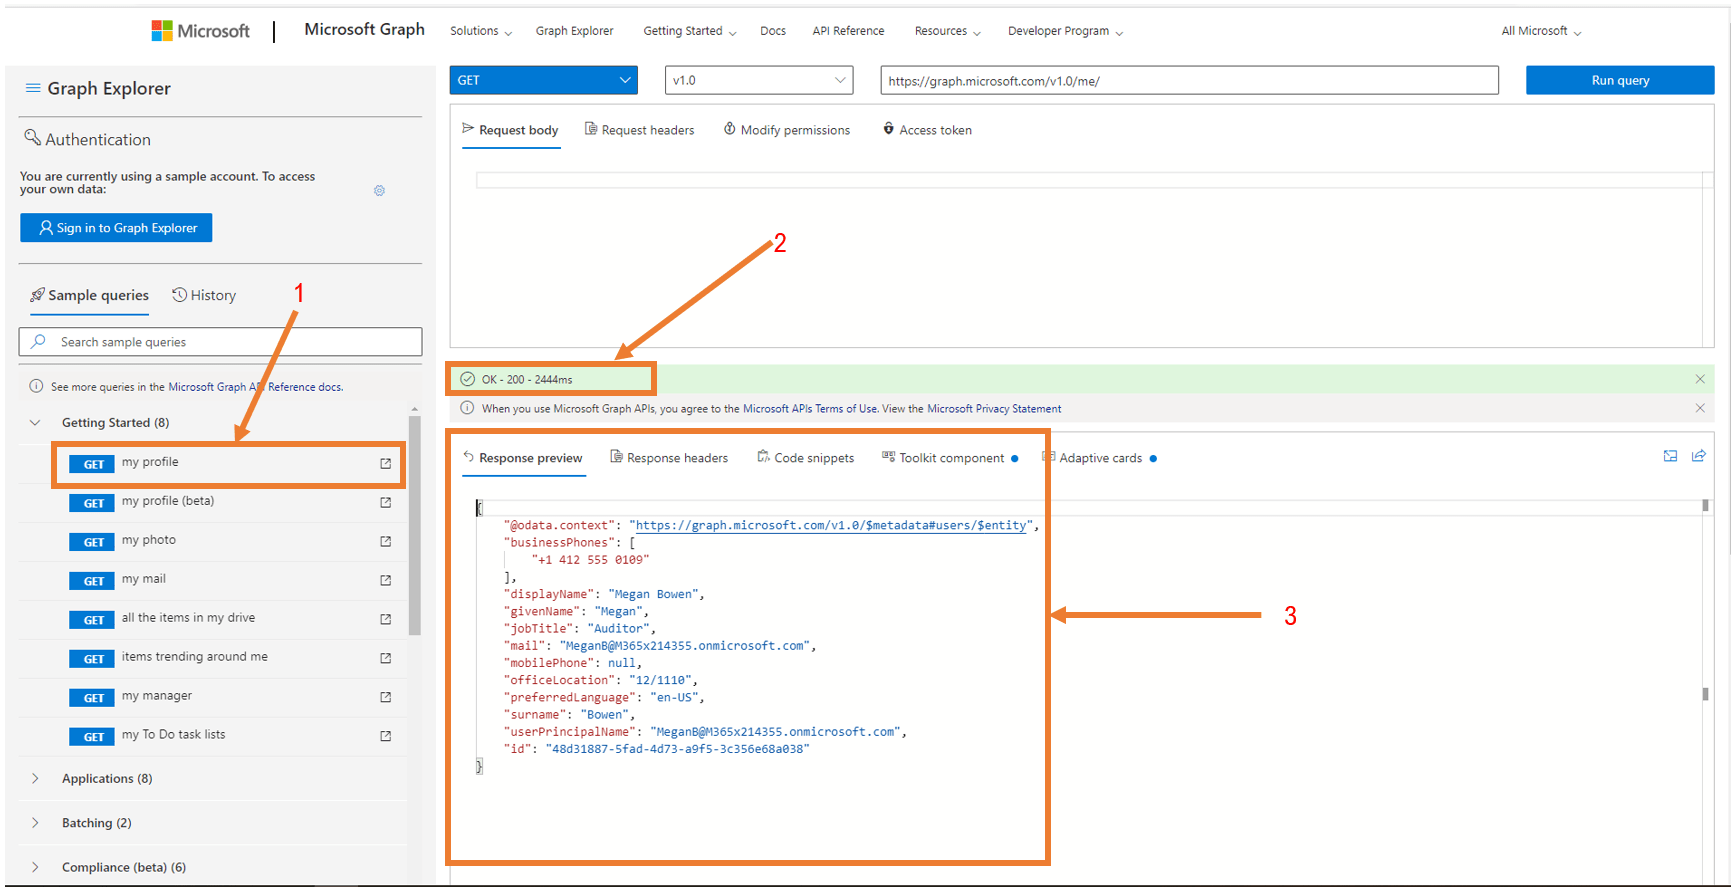The image size is (1731, 889).
Task: Switch to the History tab
Action: click(204, 295)
